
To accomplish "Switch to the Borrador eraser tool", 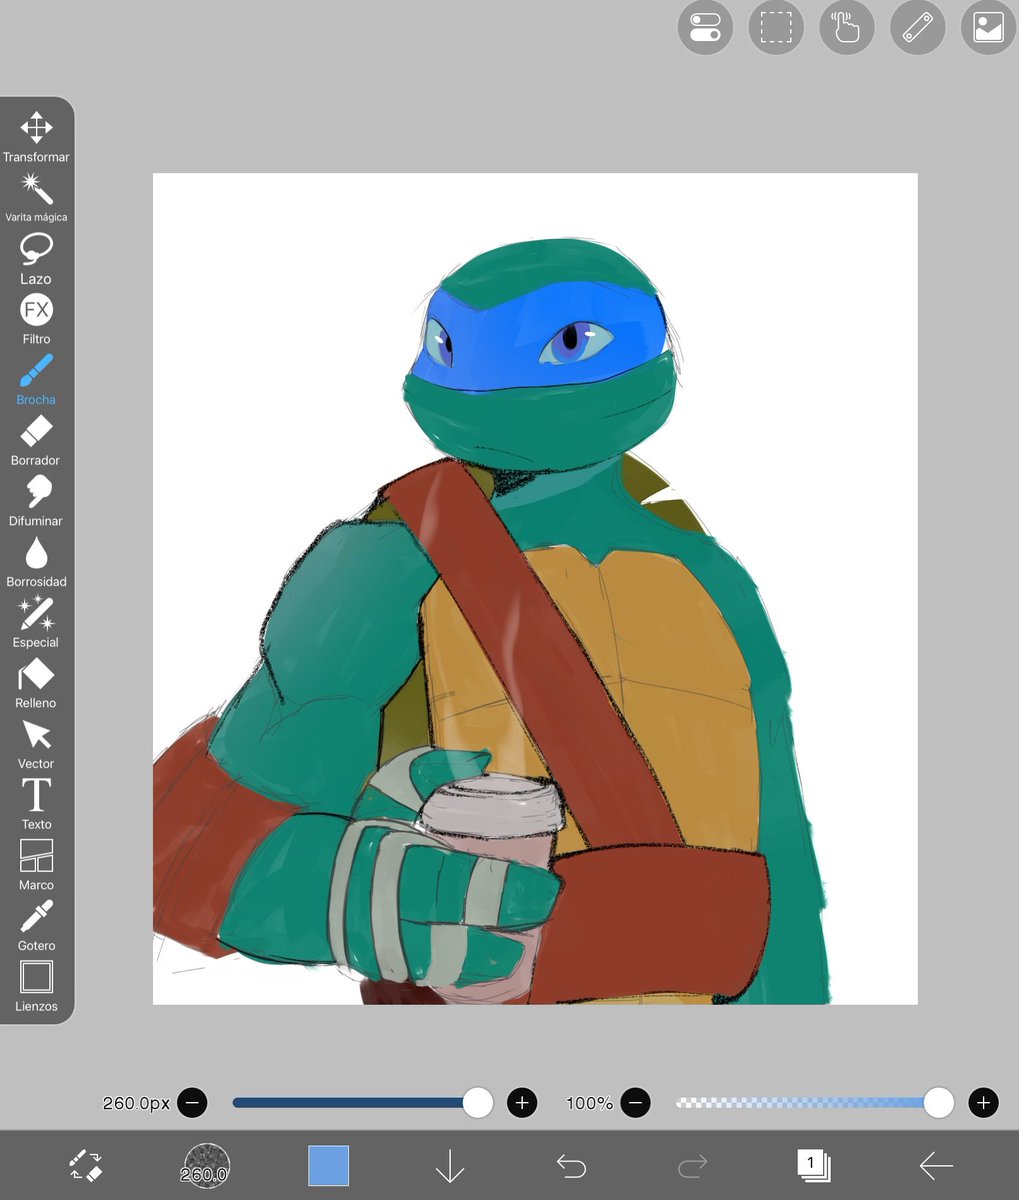I will coord(36,441).
